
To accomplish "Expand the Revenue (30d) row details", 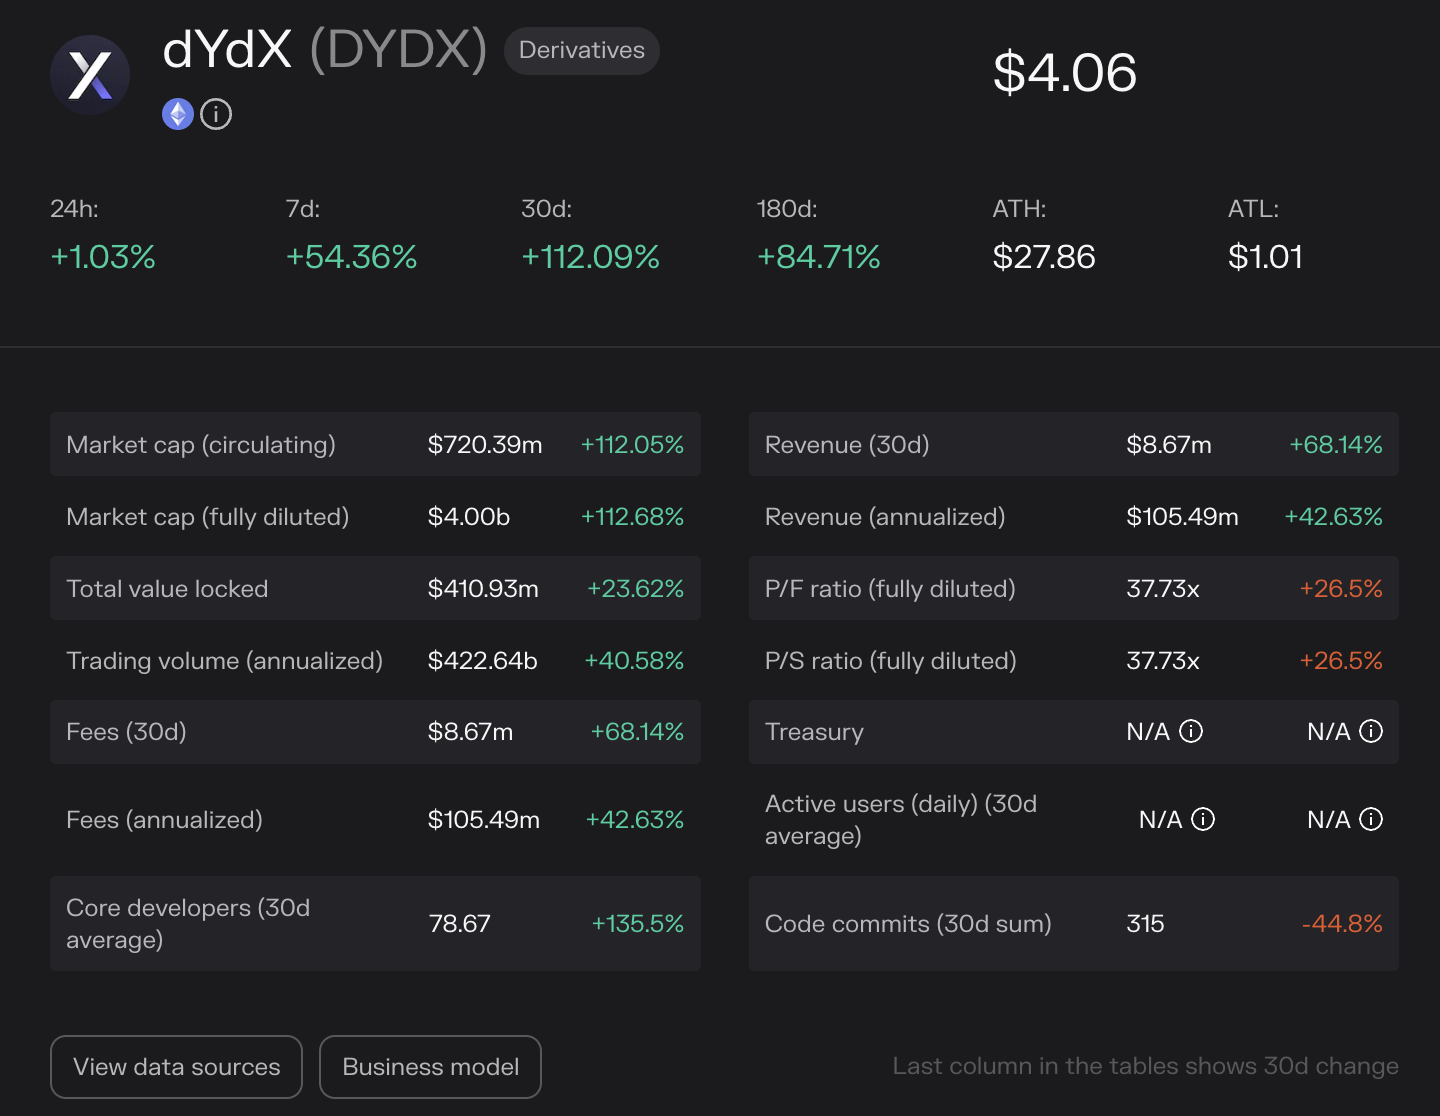I will (x=1073, y=444).
